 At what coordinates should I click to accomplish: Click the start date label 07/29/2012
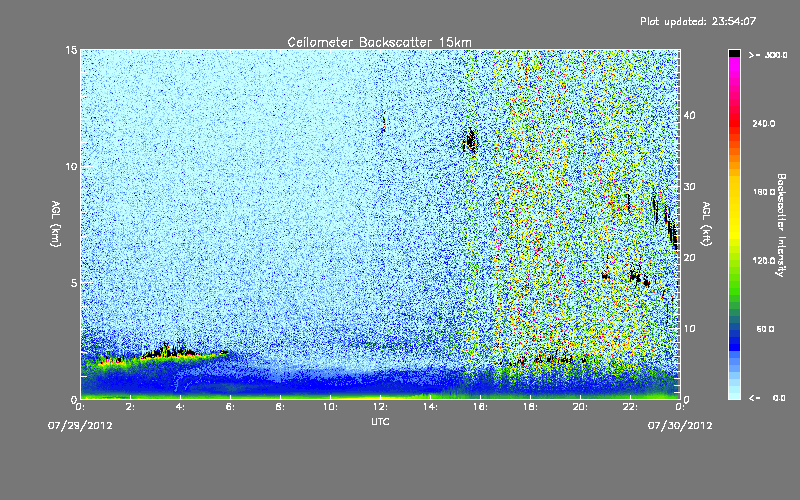point(80,425)
